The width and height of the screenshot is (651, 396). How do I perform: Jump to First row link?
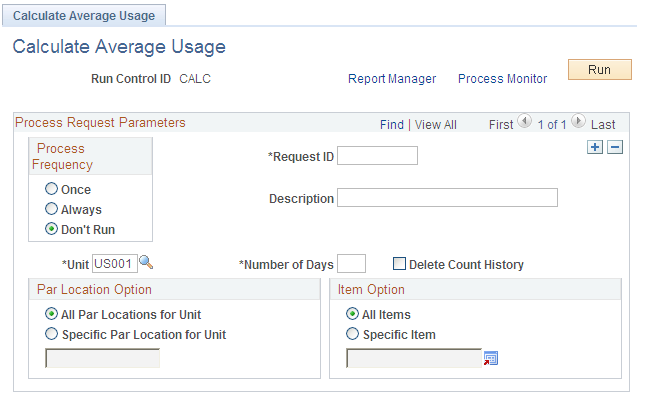coord(501,125)
